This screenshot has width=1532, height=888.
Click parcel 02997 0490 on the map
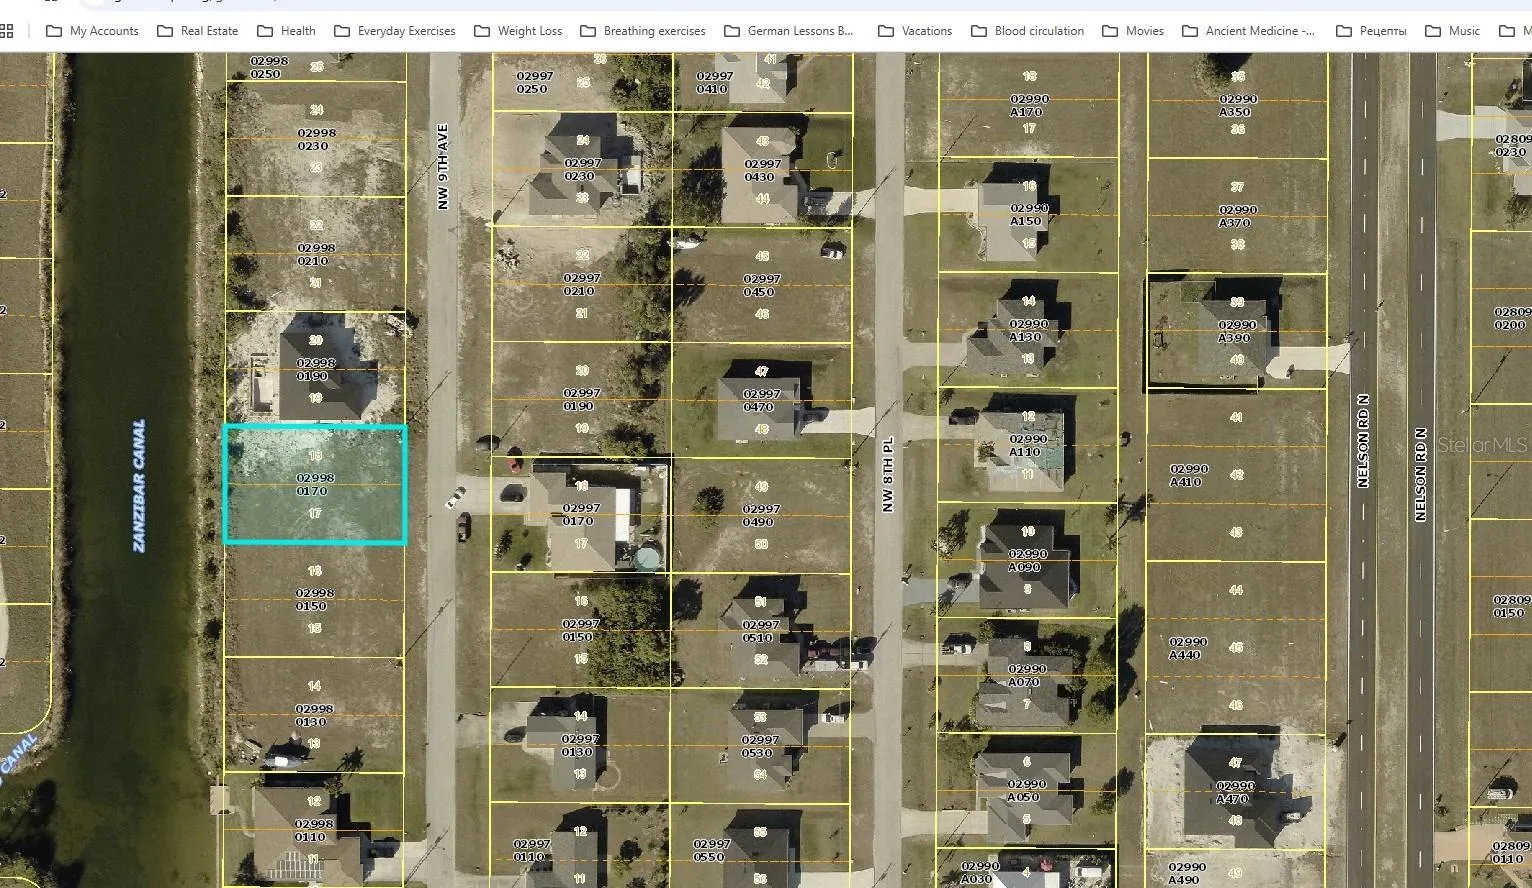pos(761,515)
